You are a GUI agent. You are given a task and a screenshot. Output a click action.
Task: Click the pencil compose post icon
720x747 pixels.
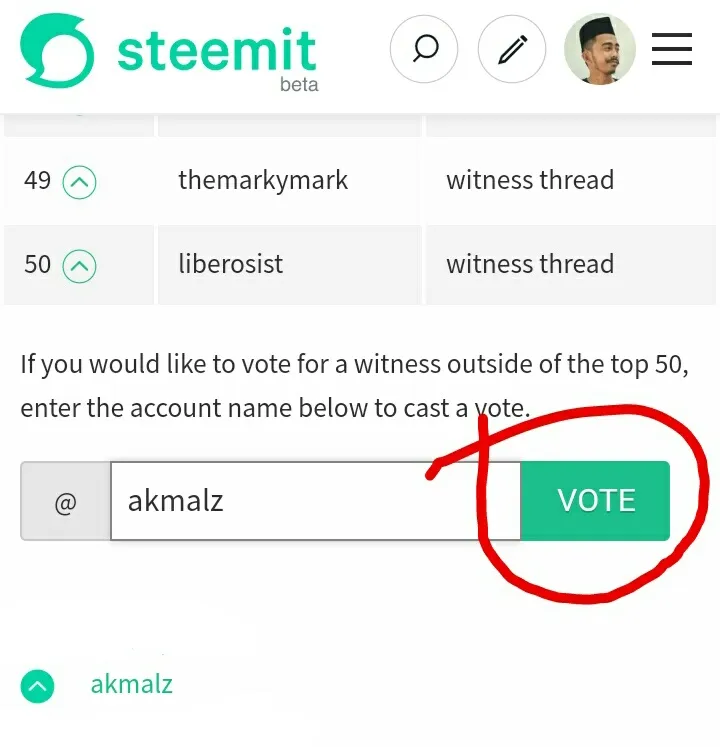(x=512, y=49)
